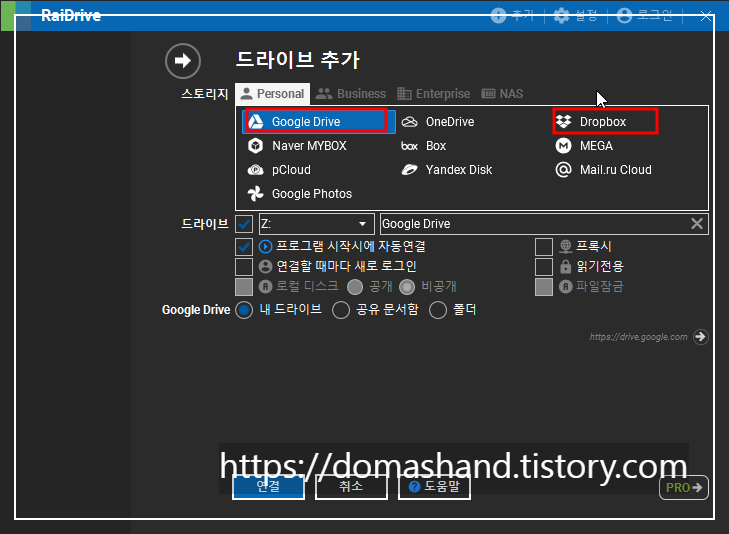
Task: Select 내 드라이브 radio button
Action: [x=245, y=310]
